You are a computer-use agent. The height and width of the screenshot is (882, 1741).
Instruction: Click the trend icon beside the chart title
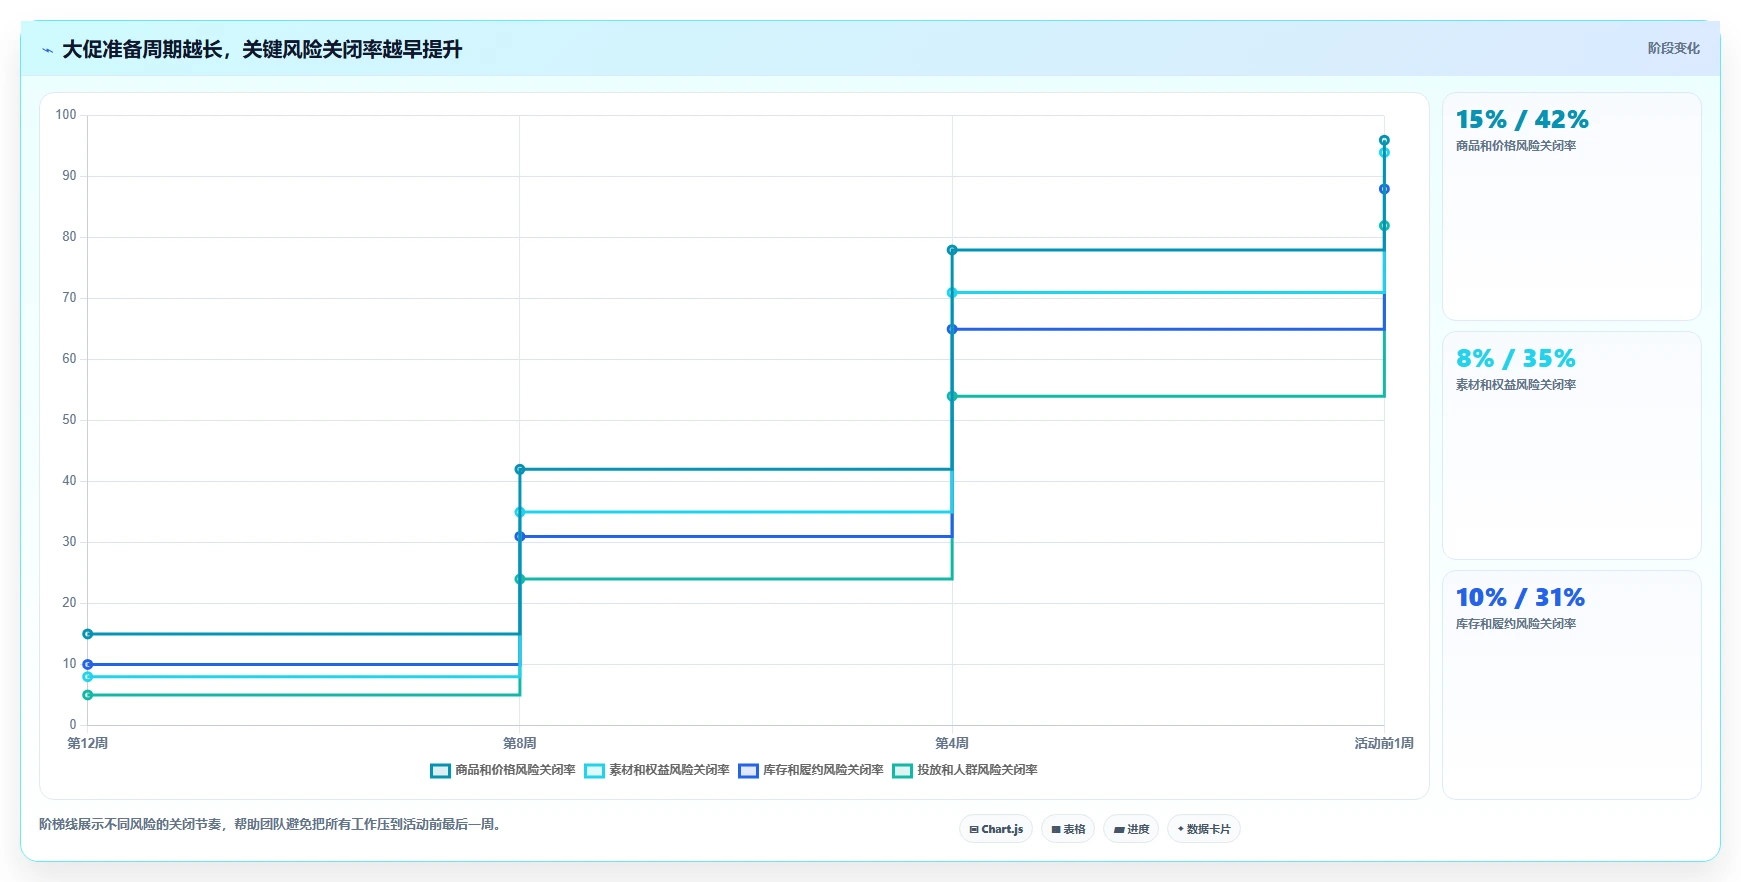(x=47, y=50)
